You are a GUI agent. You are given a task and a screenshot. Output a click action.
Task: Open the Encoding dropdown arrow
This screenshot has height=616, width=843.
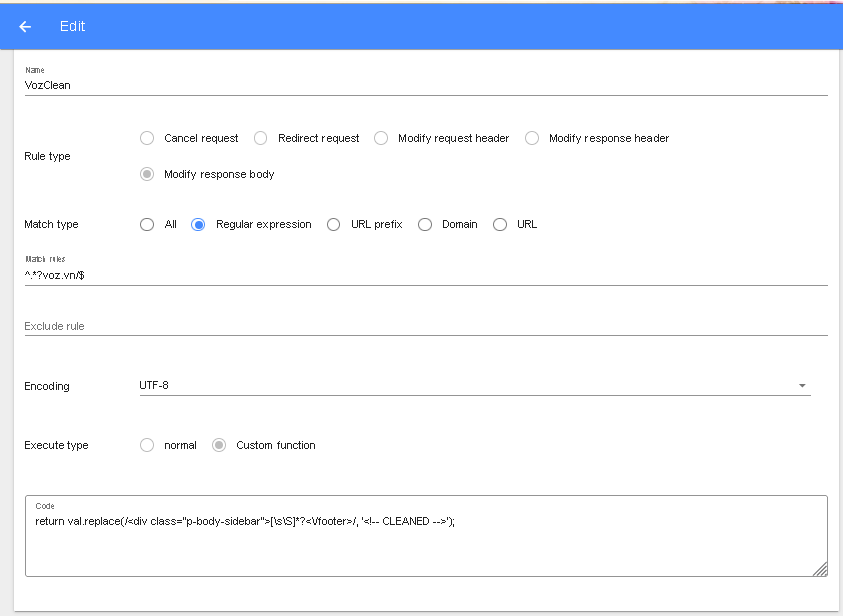[x=801, y=384]
